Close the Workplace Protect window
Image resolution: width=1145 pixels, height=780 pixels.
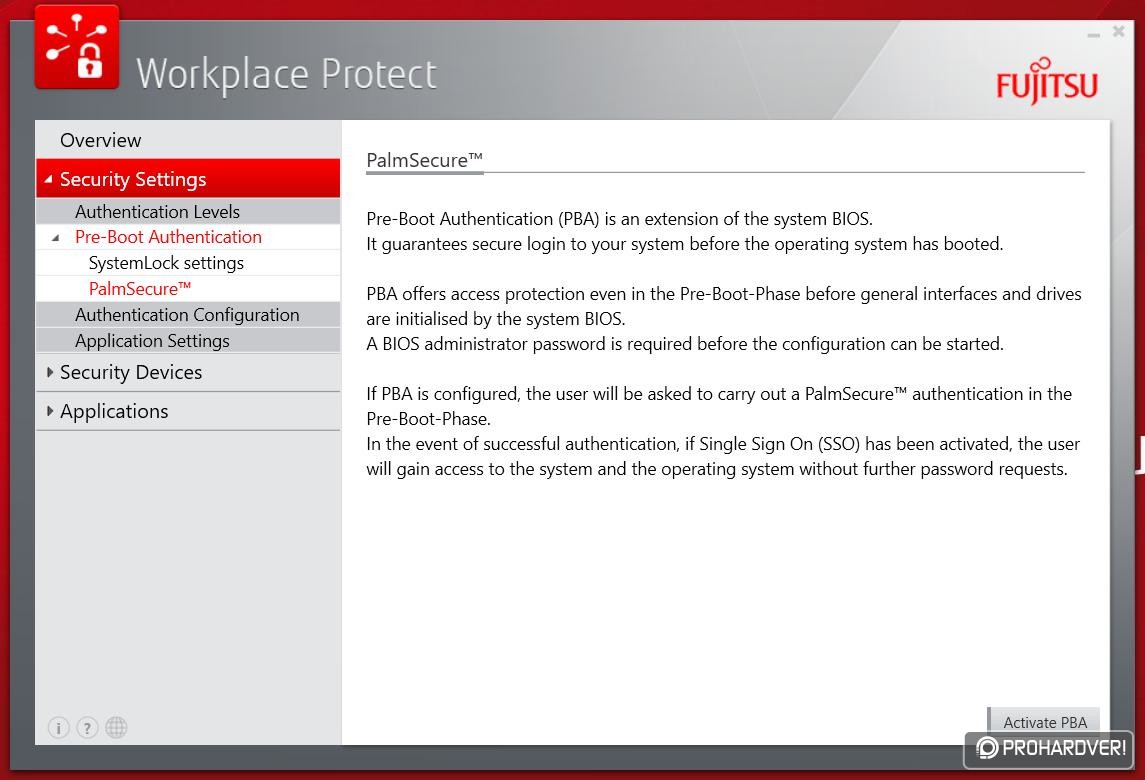coord(1119,31)
